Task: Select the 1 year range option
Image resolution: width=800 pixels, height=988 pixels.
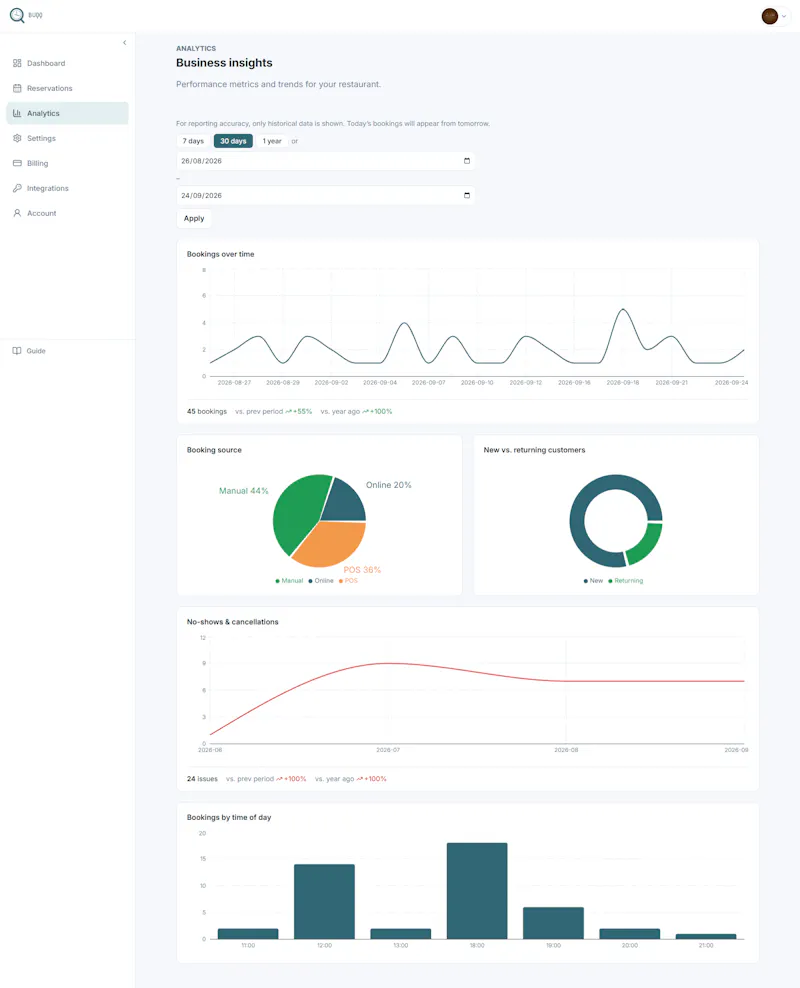Action: point(272,141)
